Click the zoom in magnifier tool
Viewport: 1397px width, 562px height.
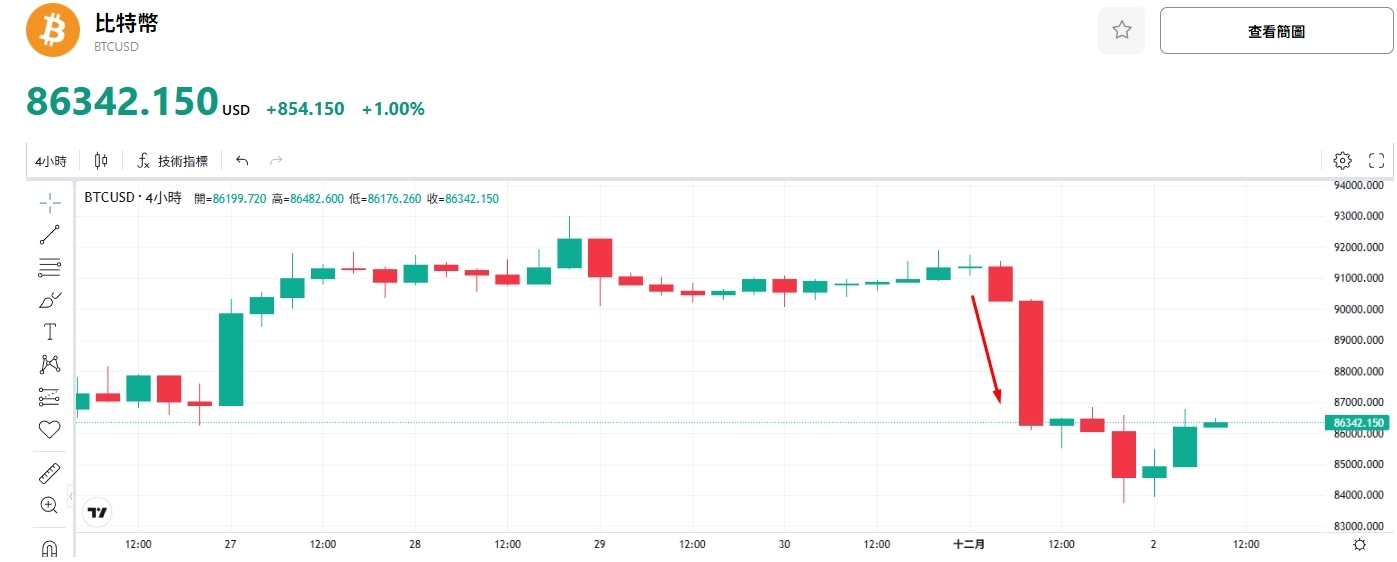(x=49, y=505)
